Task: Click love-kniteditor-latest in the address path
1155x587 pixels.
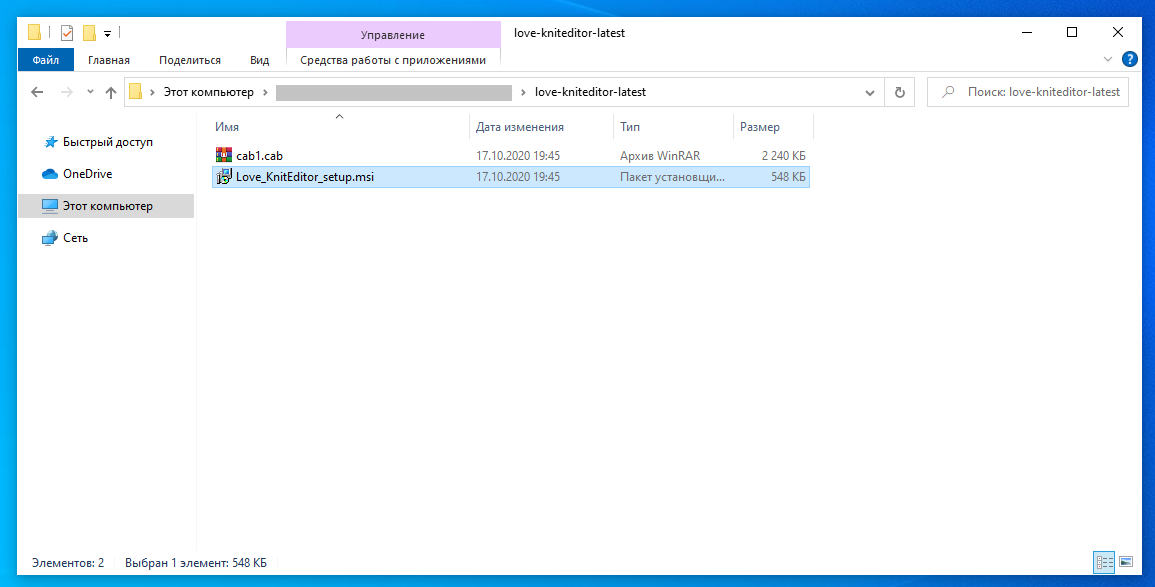Action: tap(590, 92)
